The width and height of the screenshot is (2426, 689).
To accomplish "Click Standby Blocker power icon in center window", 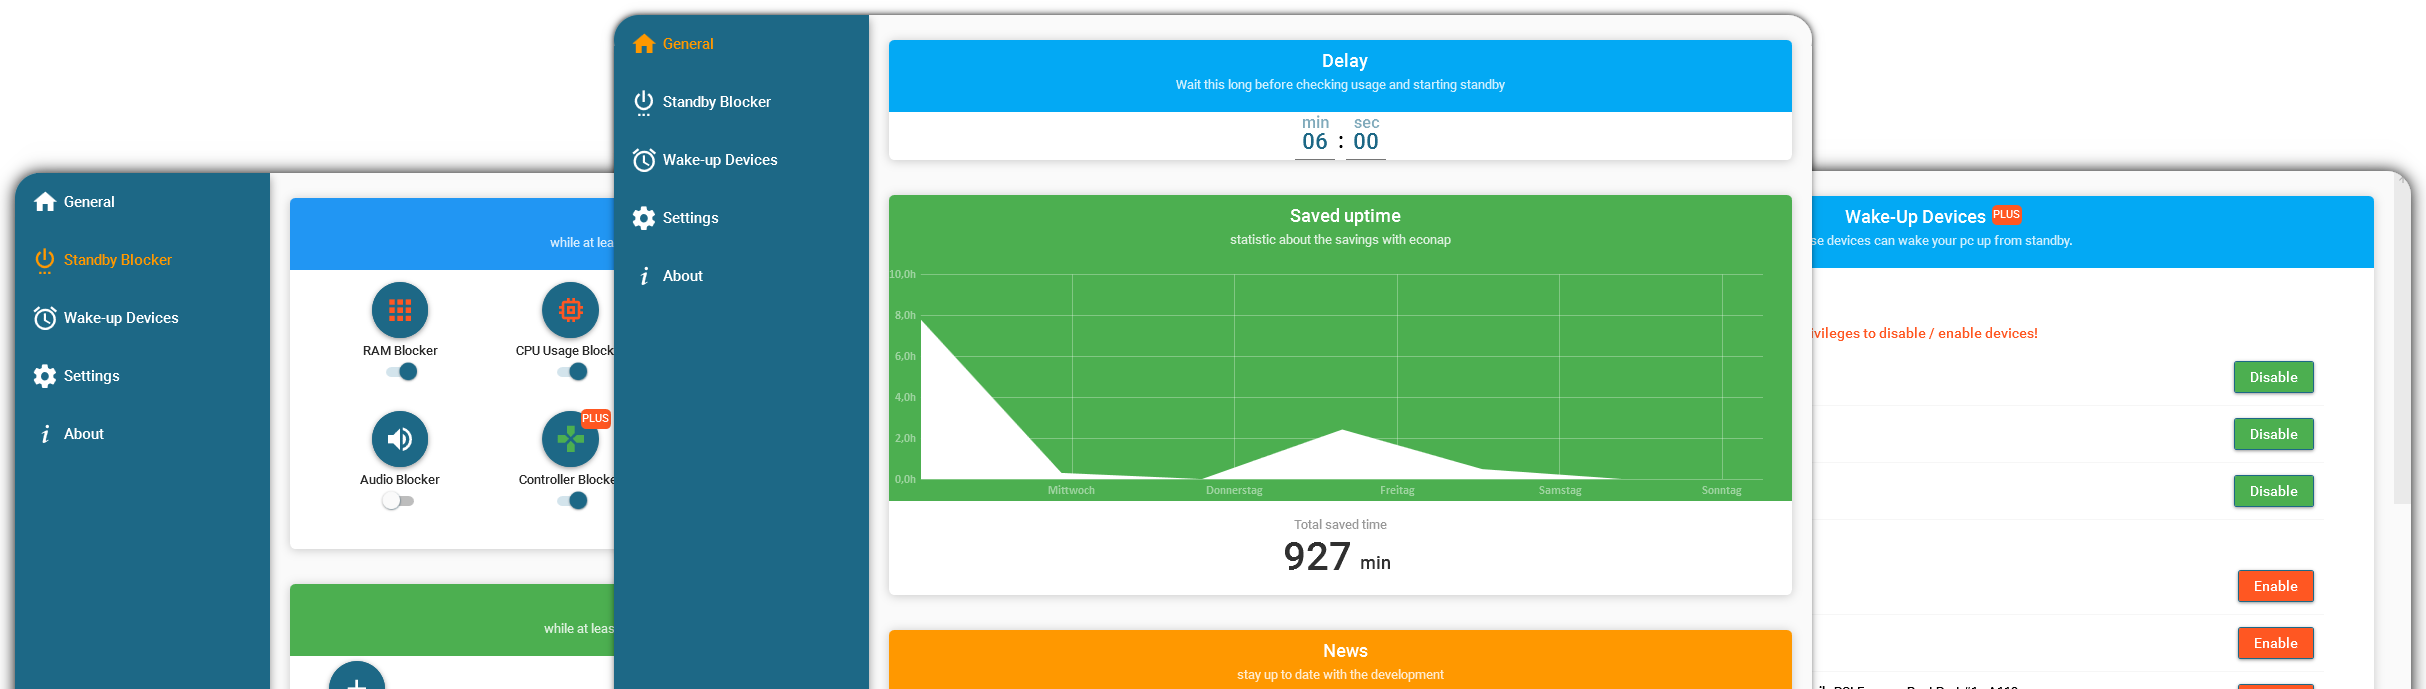I will 644,102.
